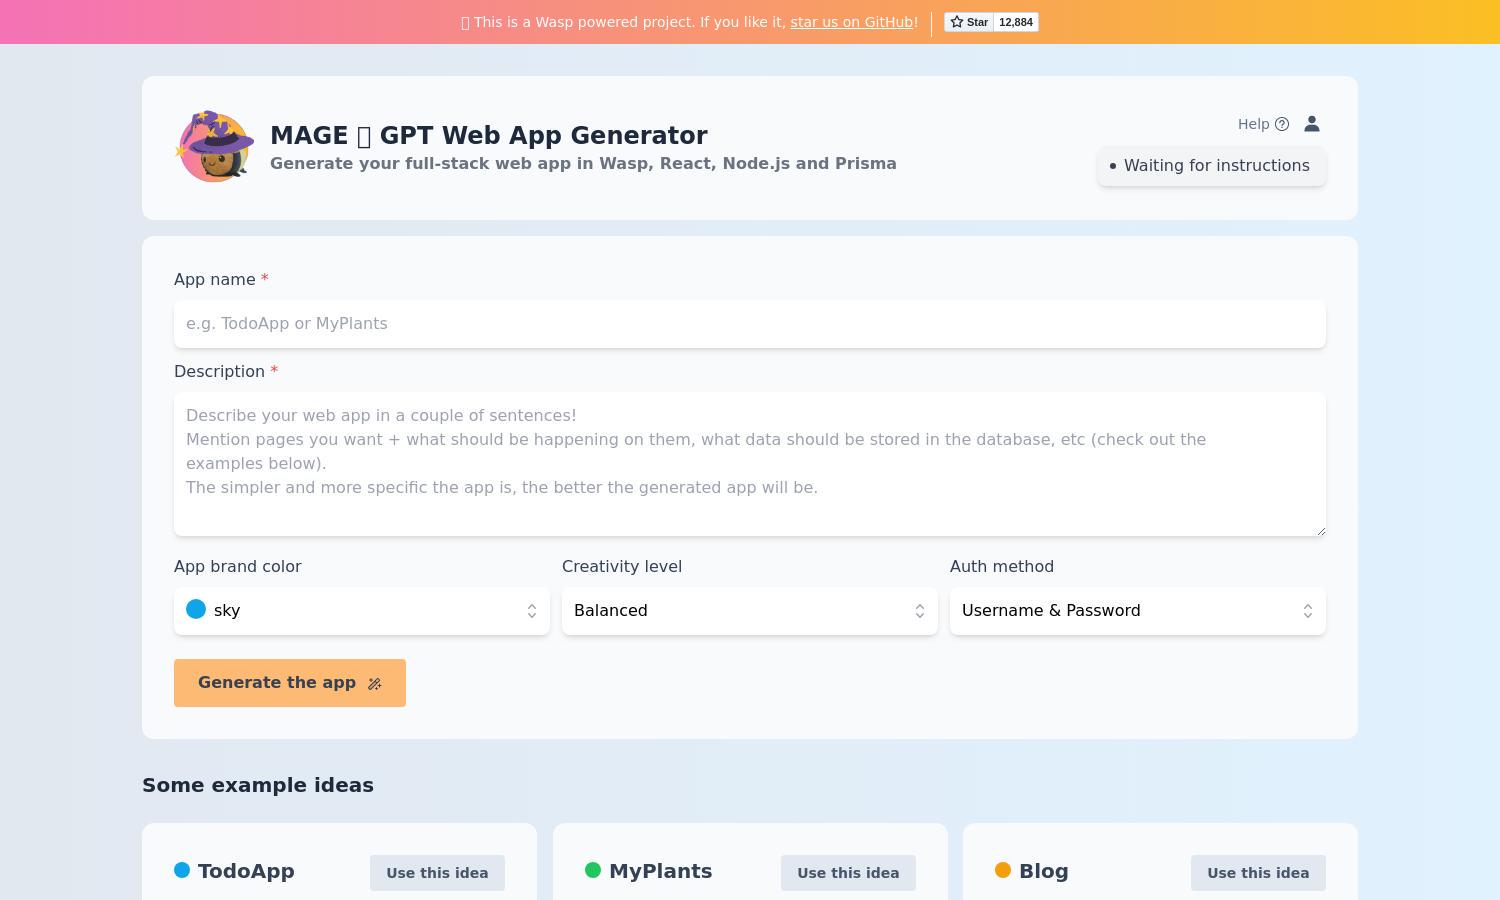Click the description textarea resize handle
The width and height of the screenshot is (1500, 900).
(1320, 530)
